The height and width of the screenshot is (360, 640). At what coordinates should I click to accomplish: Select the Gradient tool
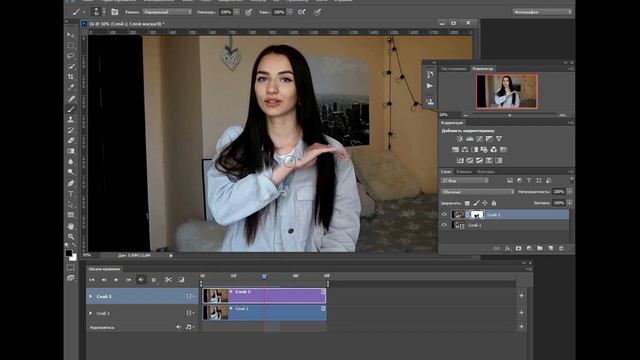71,151
